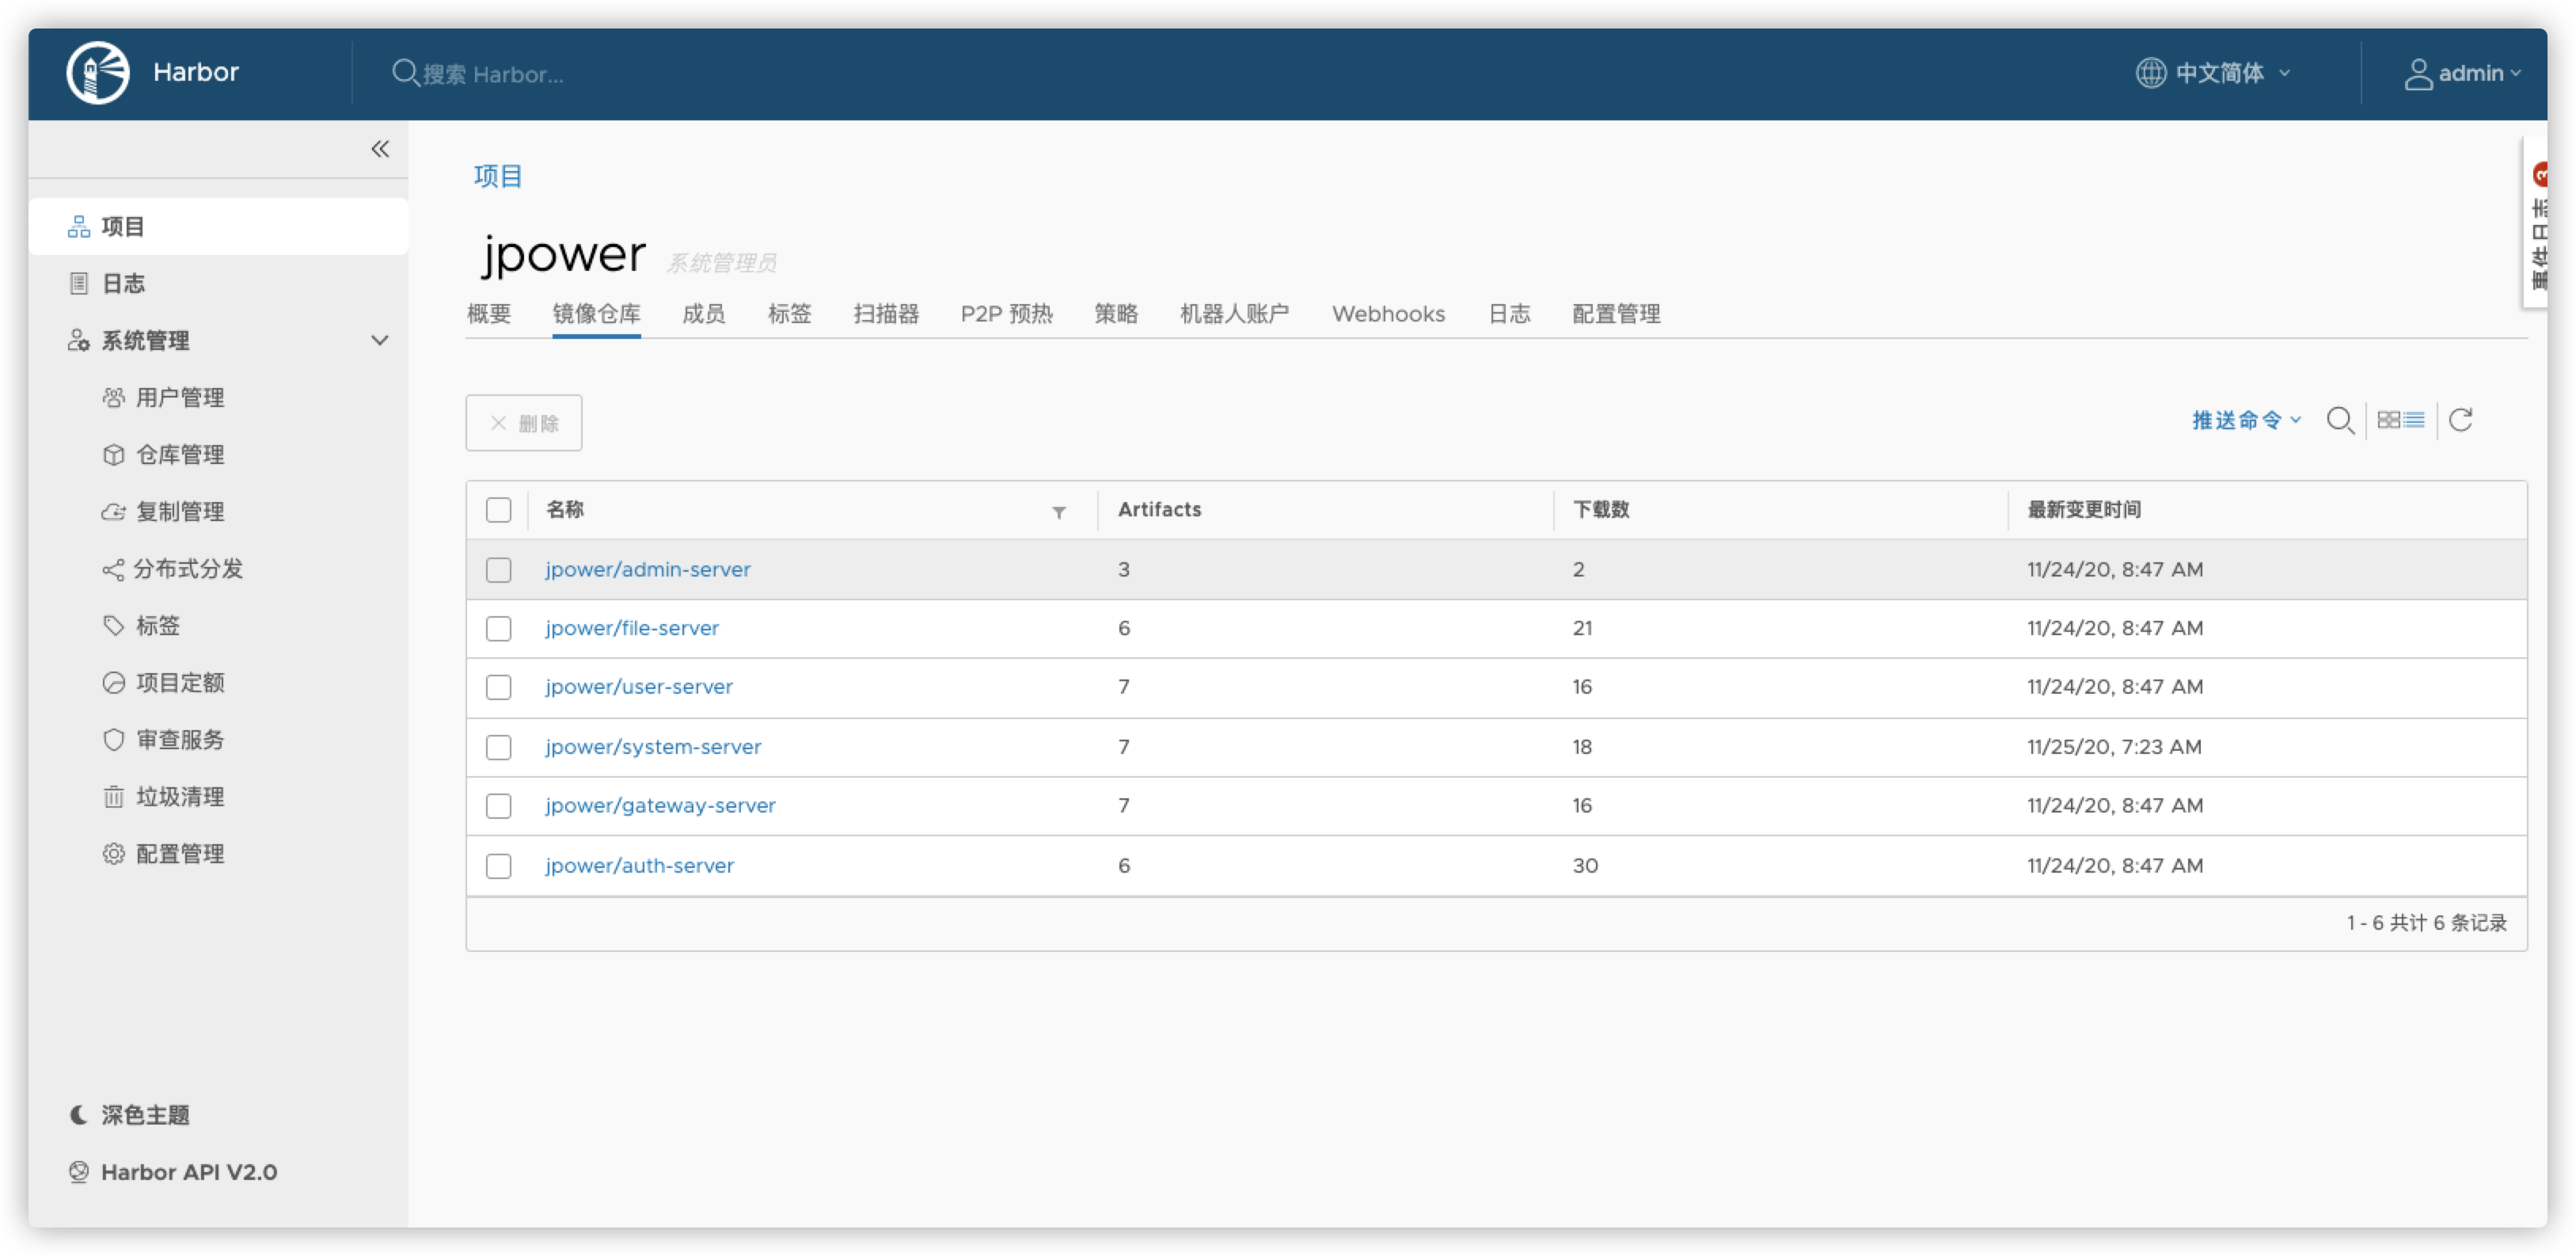Check the jpower/auth-server row checkbox

pos(498,866)
